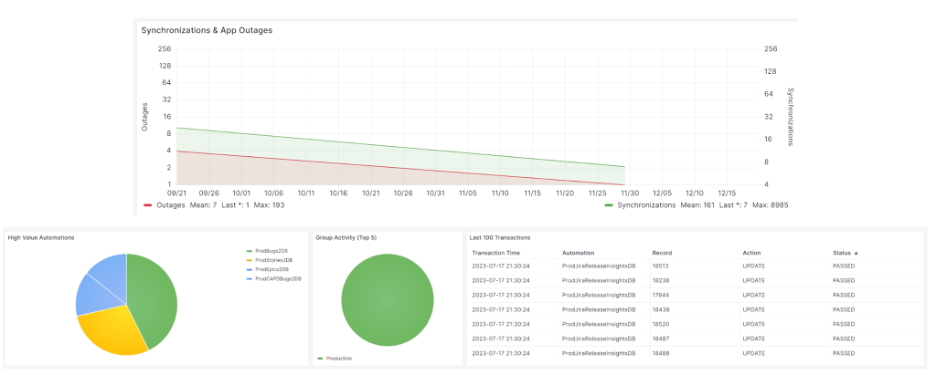This screenshot has width=936, height=386.
Task: Open the High Value Automations panel title menu
Action: point(41,237)
